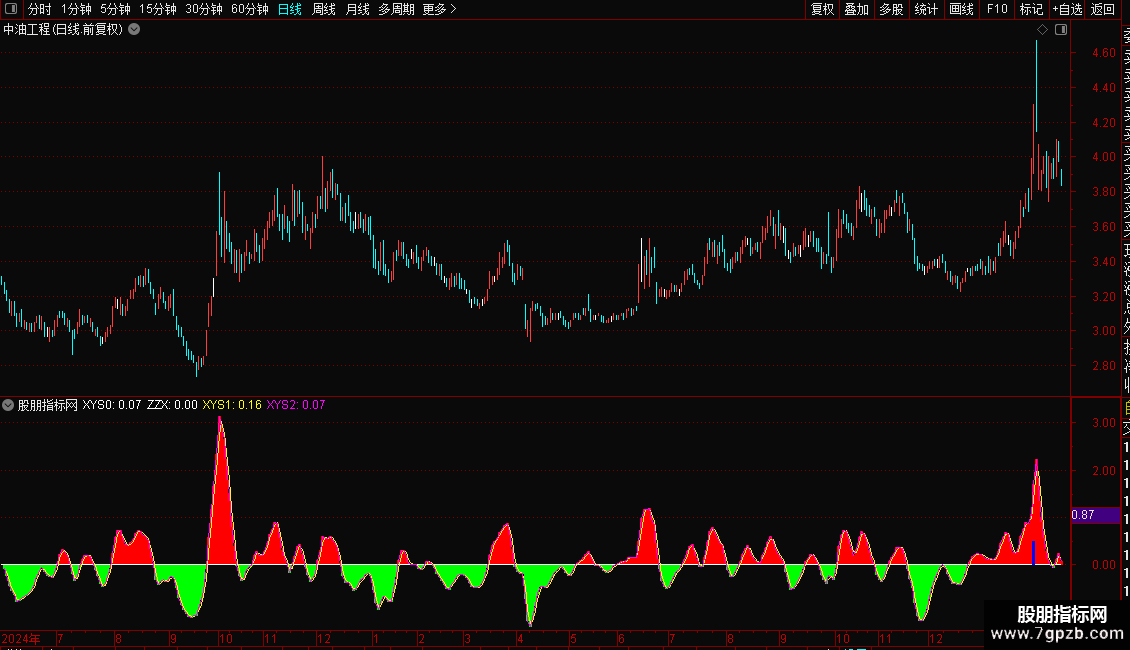Expand the 更多 periods menu
1130x650 pixels.
440,9
